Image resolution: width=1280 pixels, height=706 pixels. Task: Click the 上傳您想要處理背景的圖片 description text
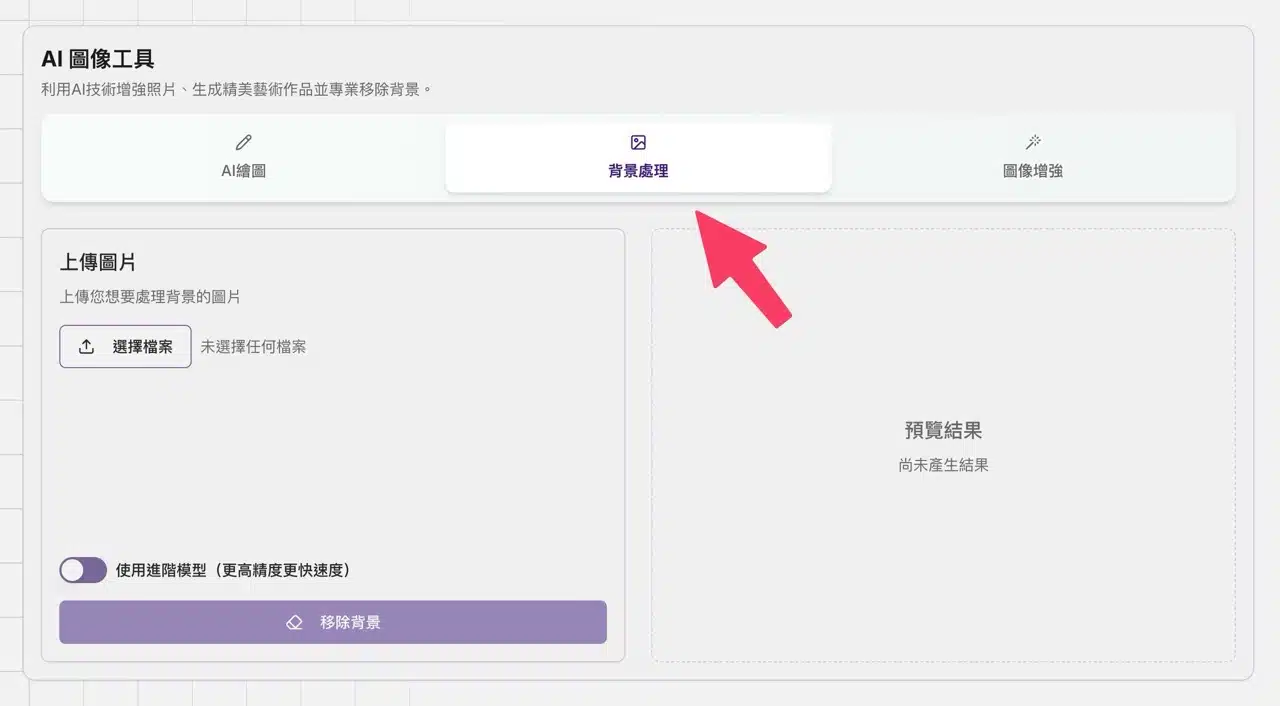click(x=150, y=297)
